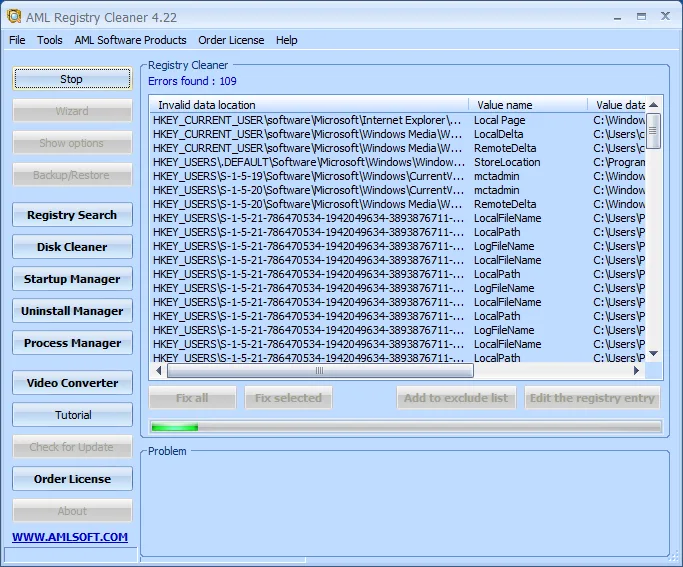Click the Backup/Restore button

(x=72, y=175)
